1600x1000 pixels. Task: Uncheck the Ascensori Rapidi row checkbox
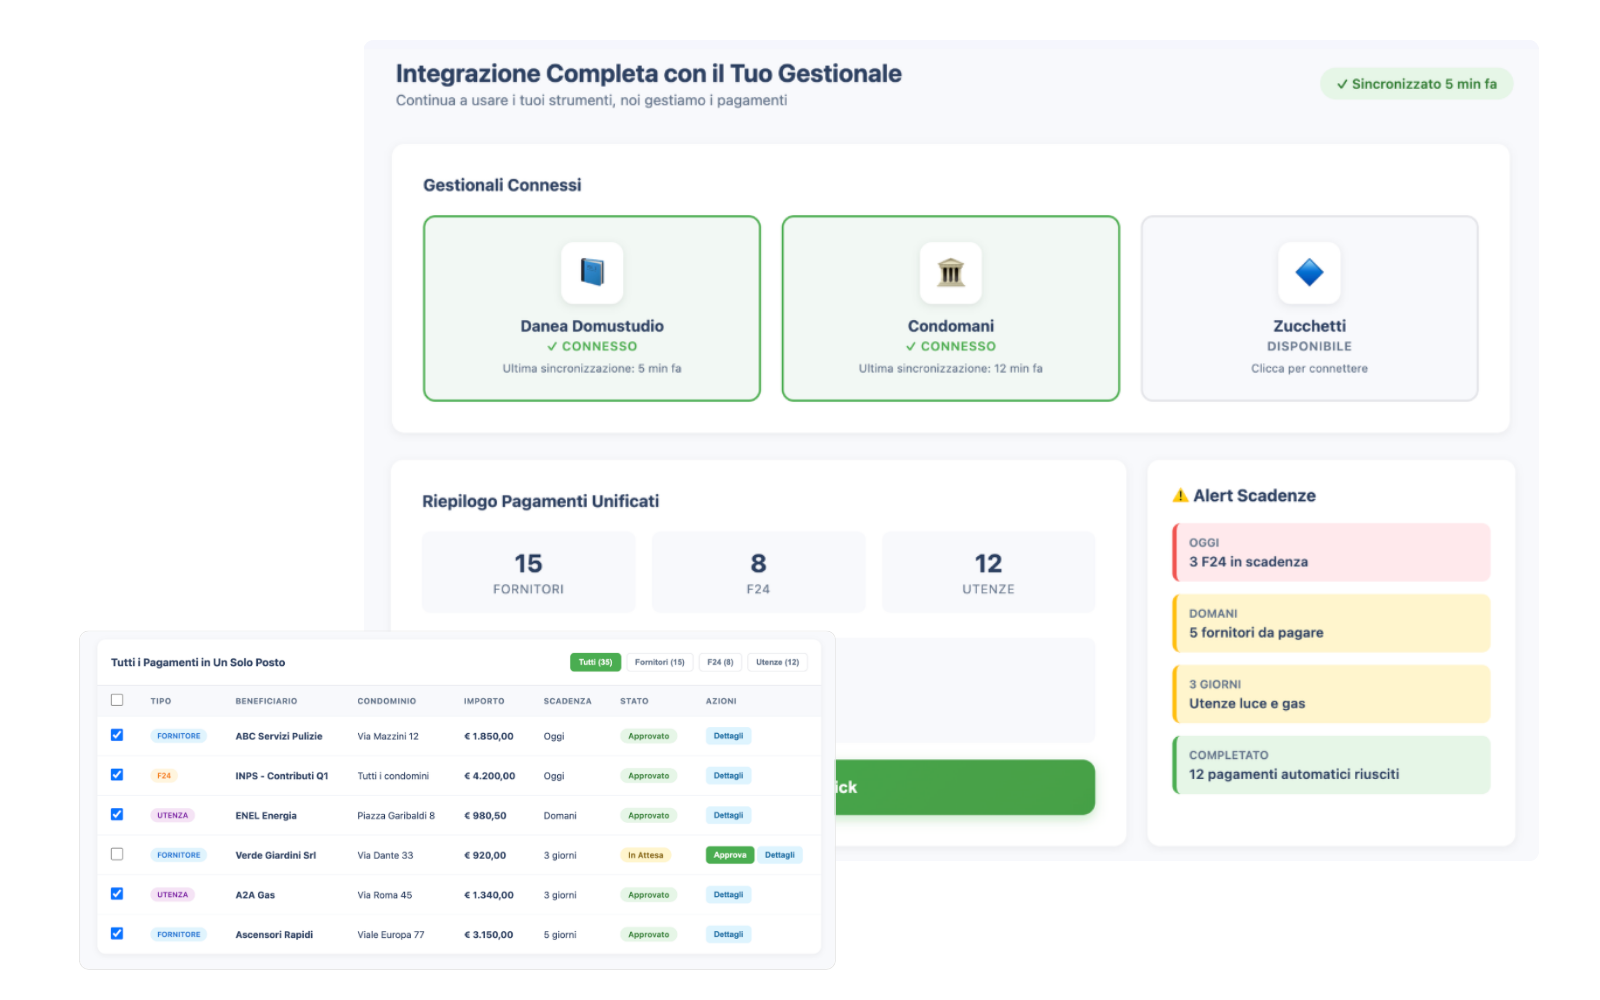tap(117, 933)
